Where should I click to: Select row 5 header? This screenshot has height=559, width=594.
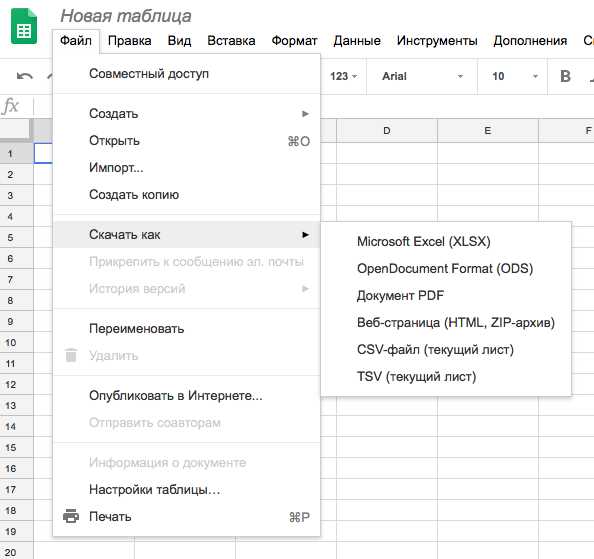16,237
